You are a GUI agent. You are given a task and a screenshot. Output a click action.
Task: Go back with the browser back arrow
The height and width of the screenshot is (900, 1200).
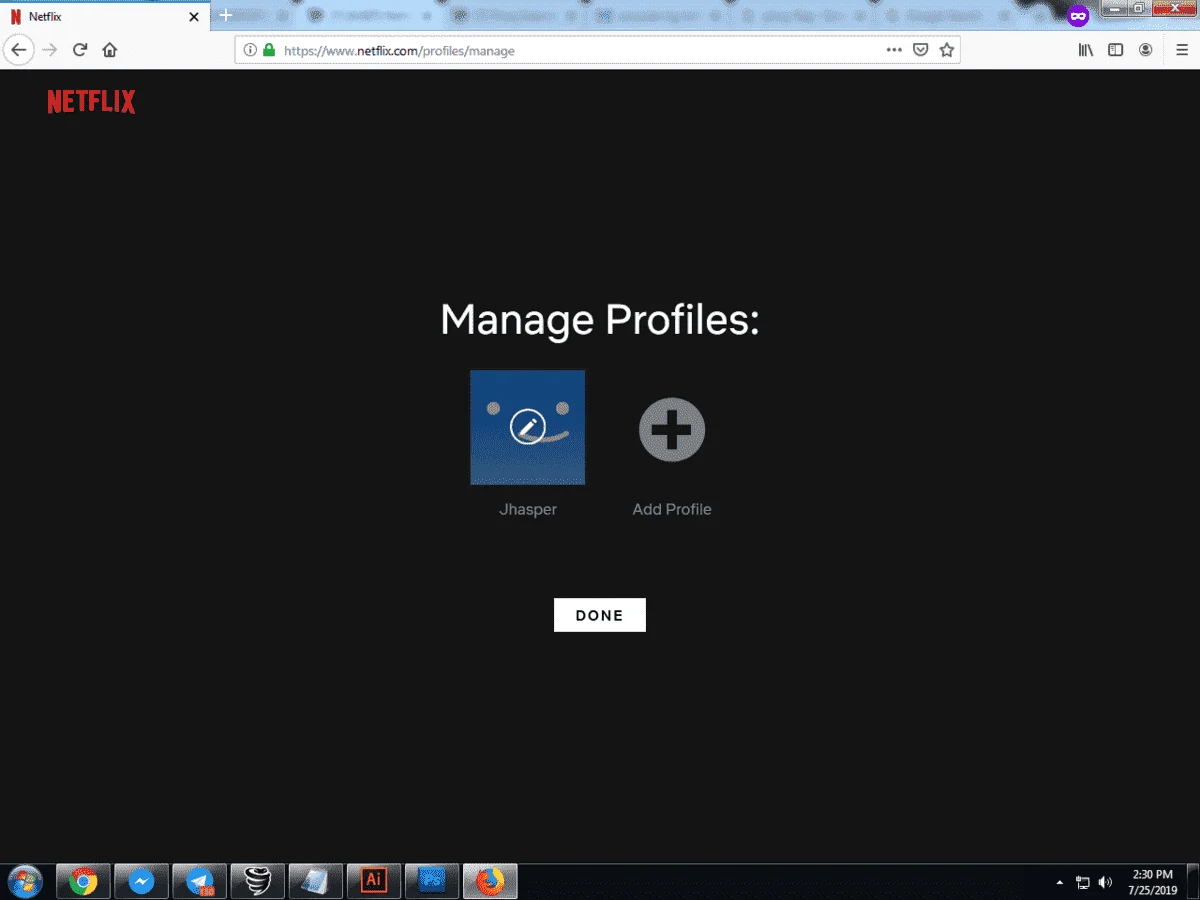18,50
